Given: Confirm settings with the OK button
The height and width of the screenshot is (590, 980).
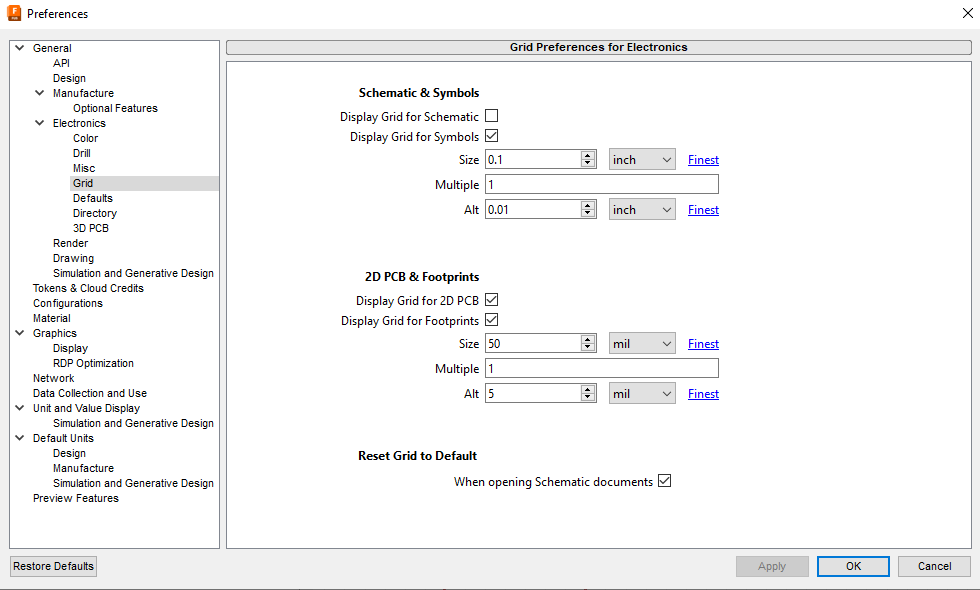Looking at the screenshot, I should pos(852,566).
